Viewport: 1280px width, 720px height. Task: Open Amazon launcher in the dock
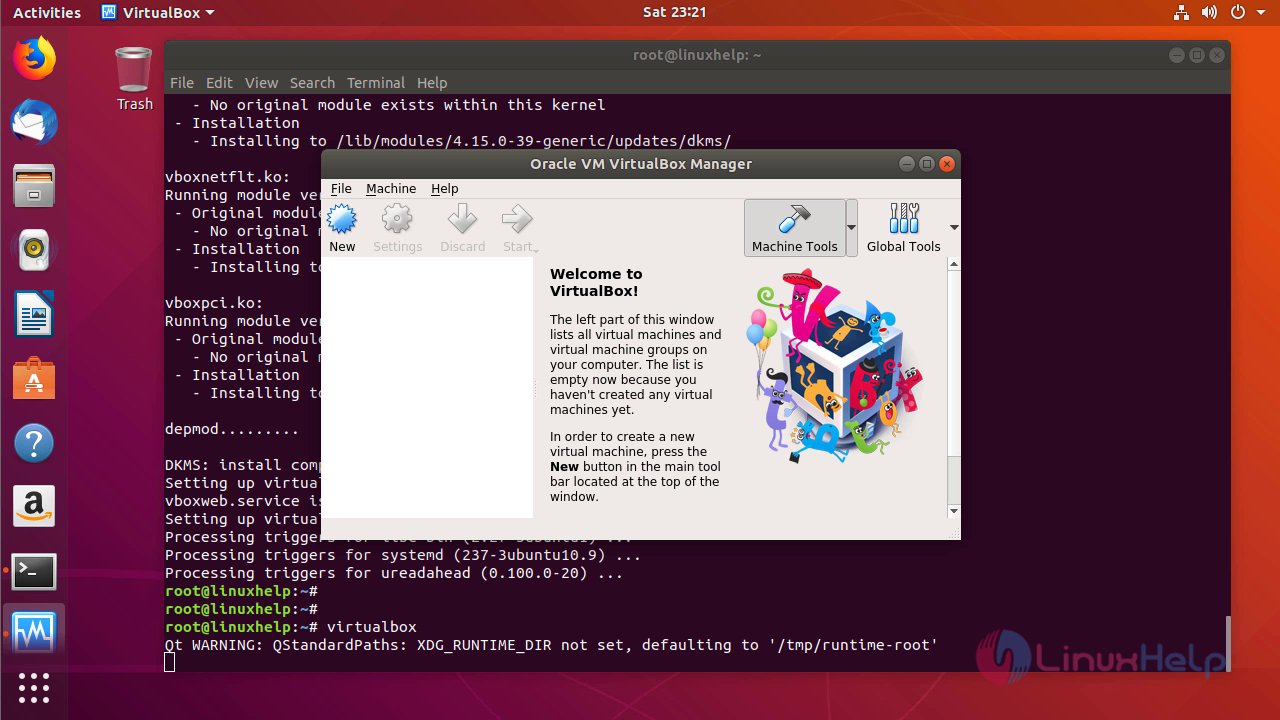pos(34,507)
